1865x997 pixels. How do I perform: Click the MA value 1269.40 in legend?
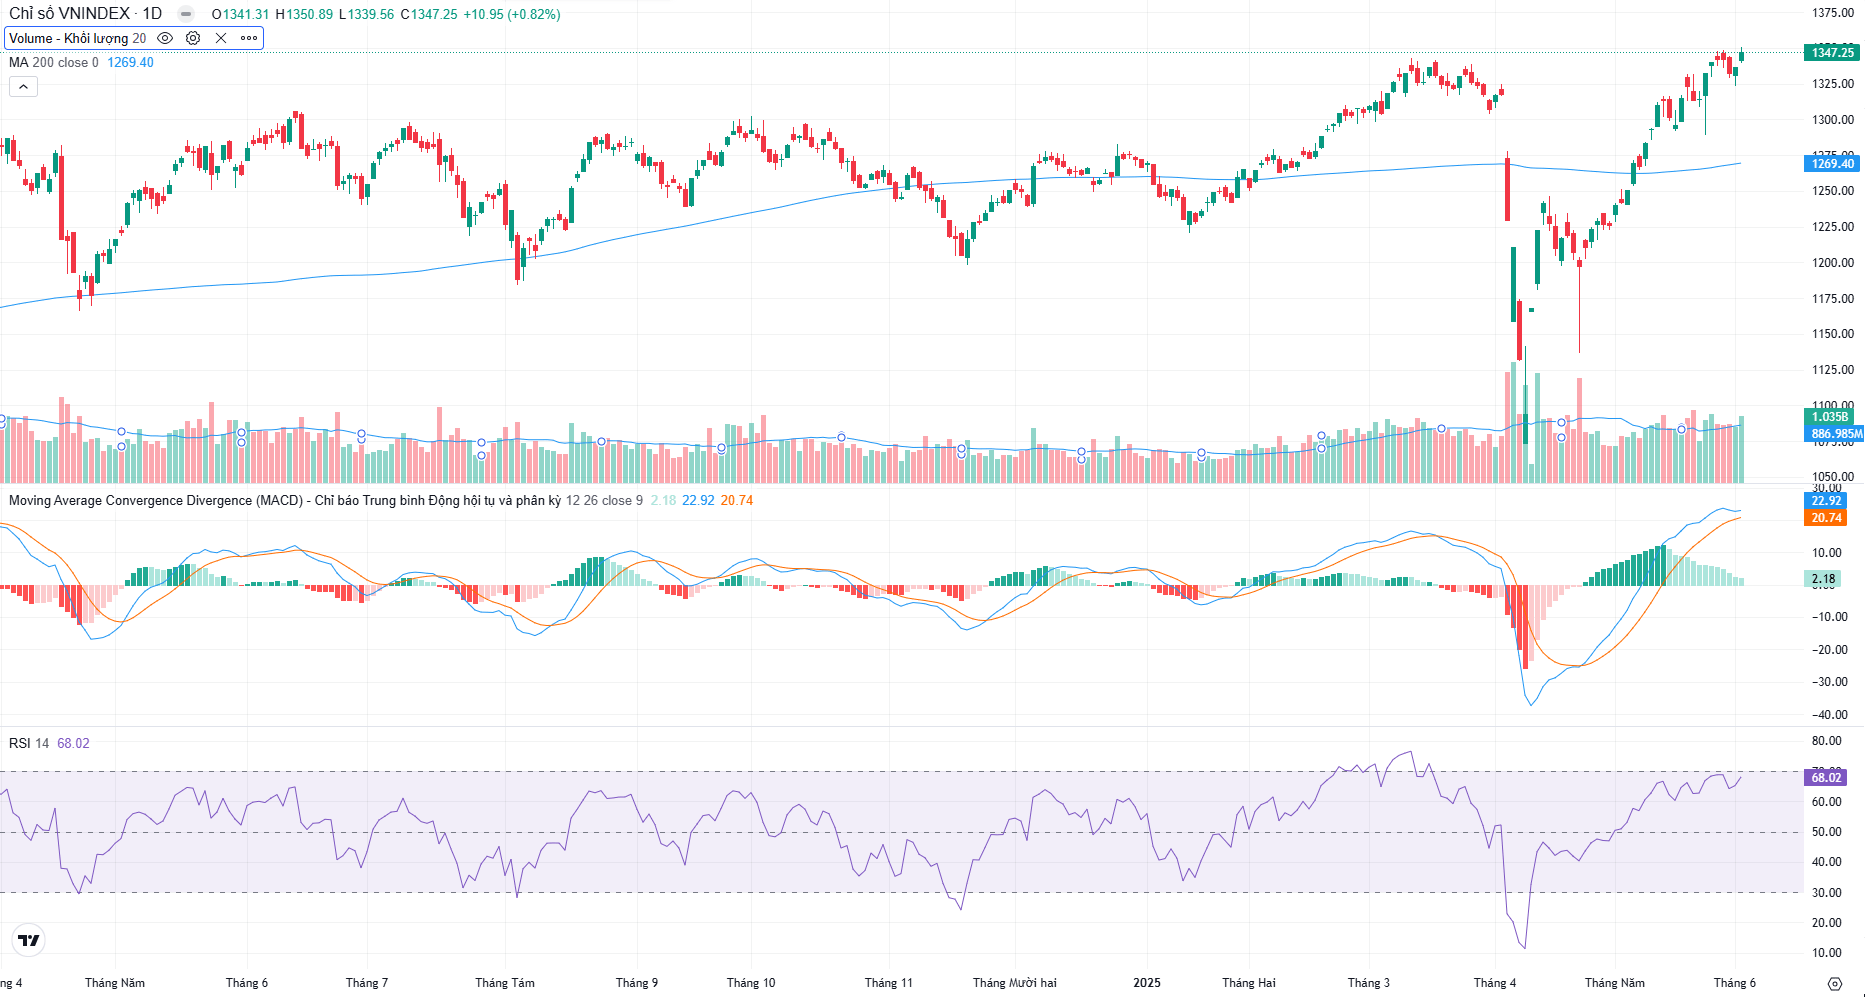(131, 62)
